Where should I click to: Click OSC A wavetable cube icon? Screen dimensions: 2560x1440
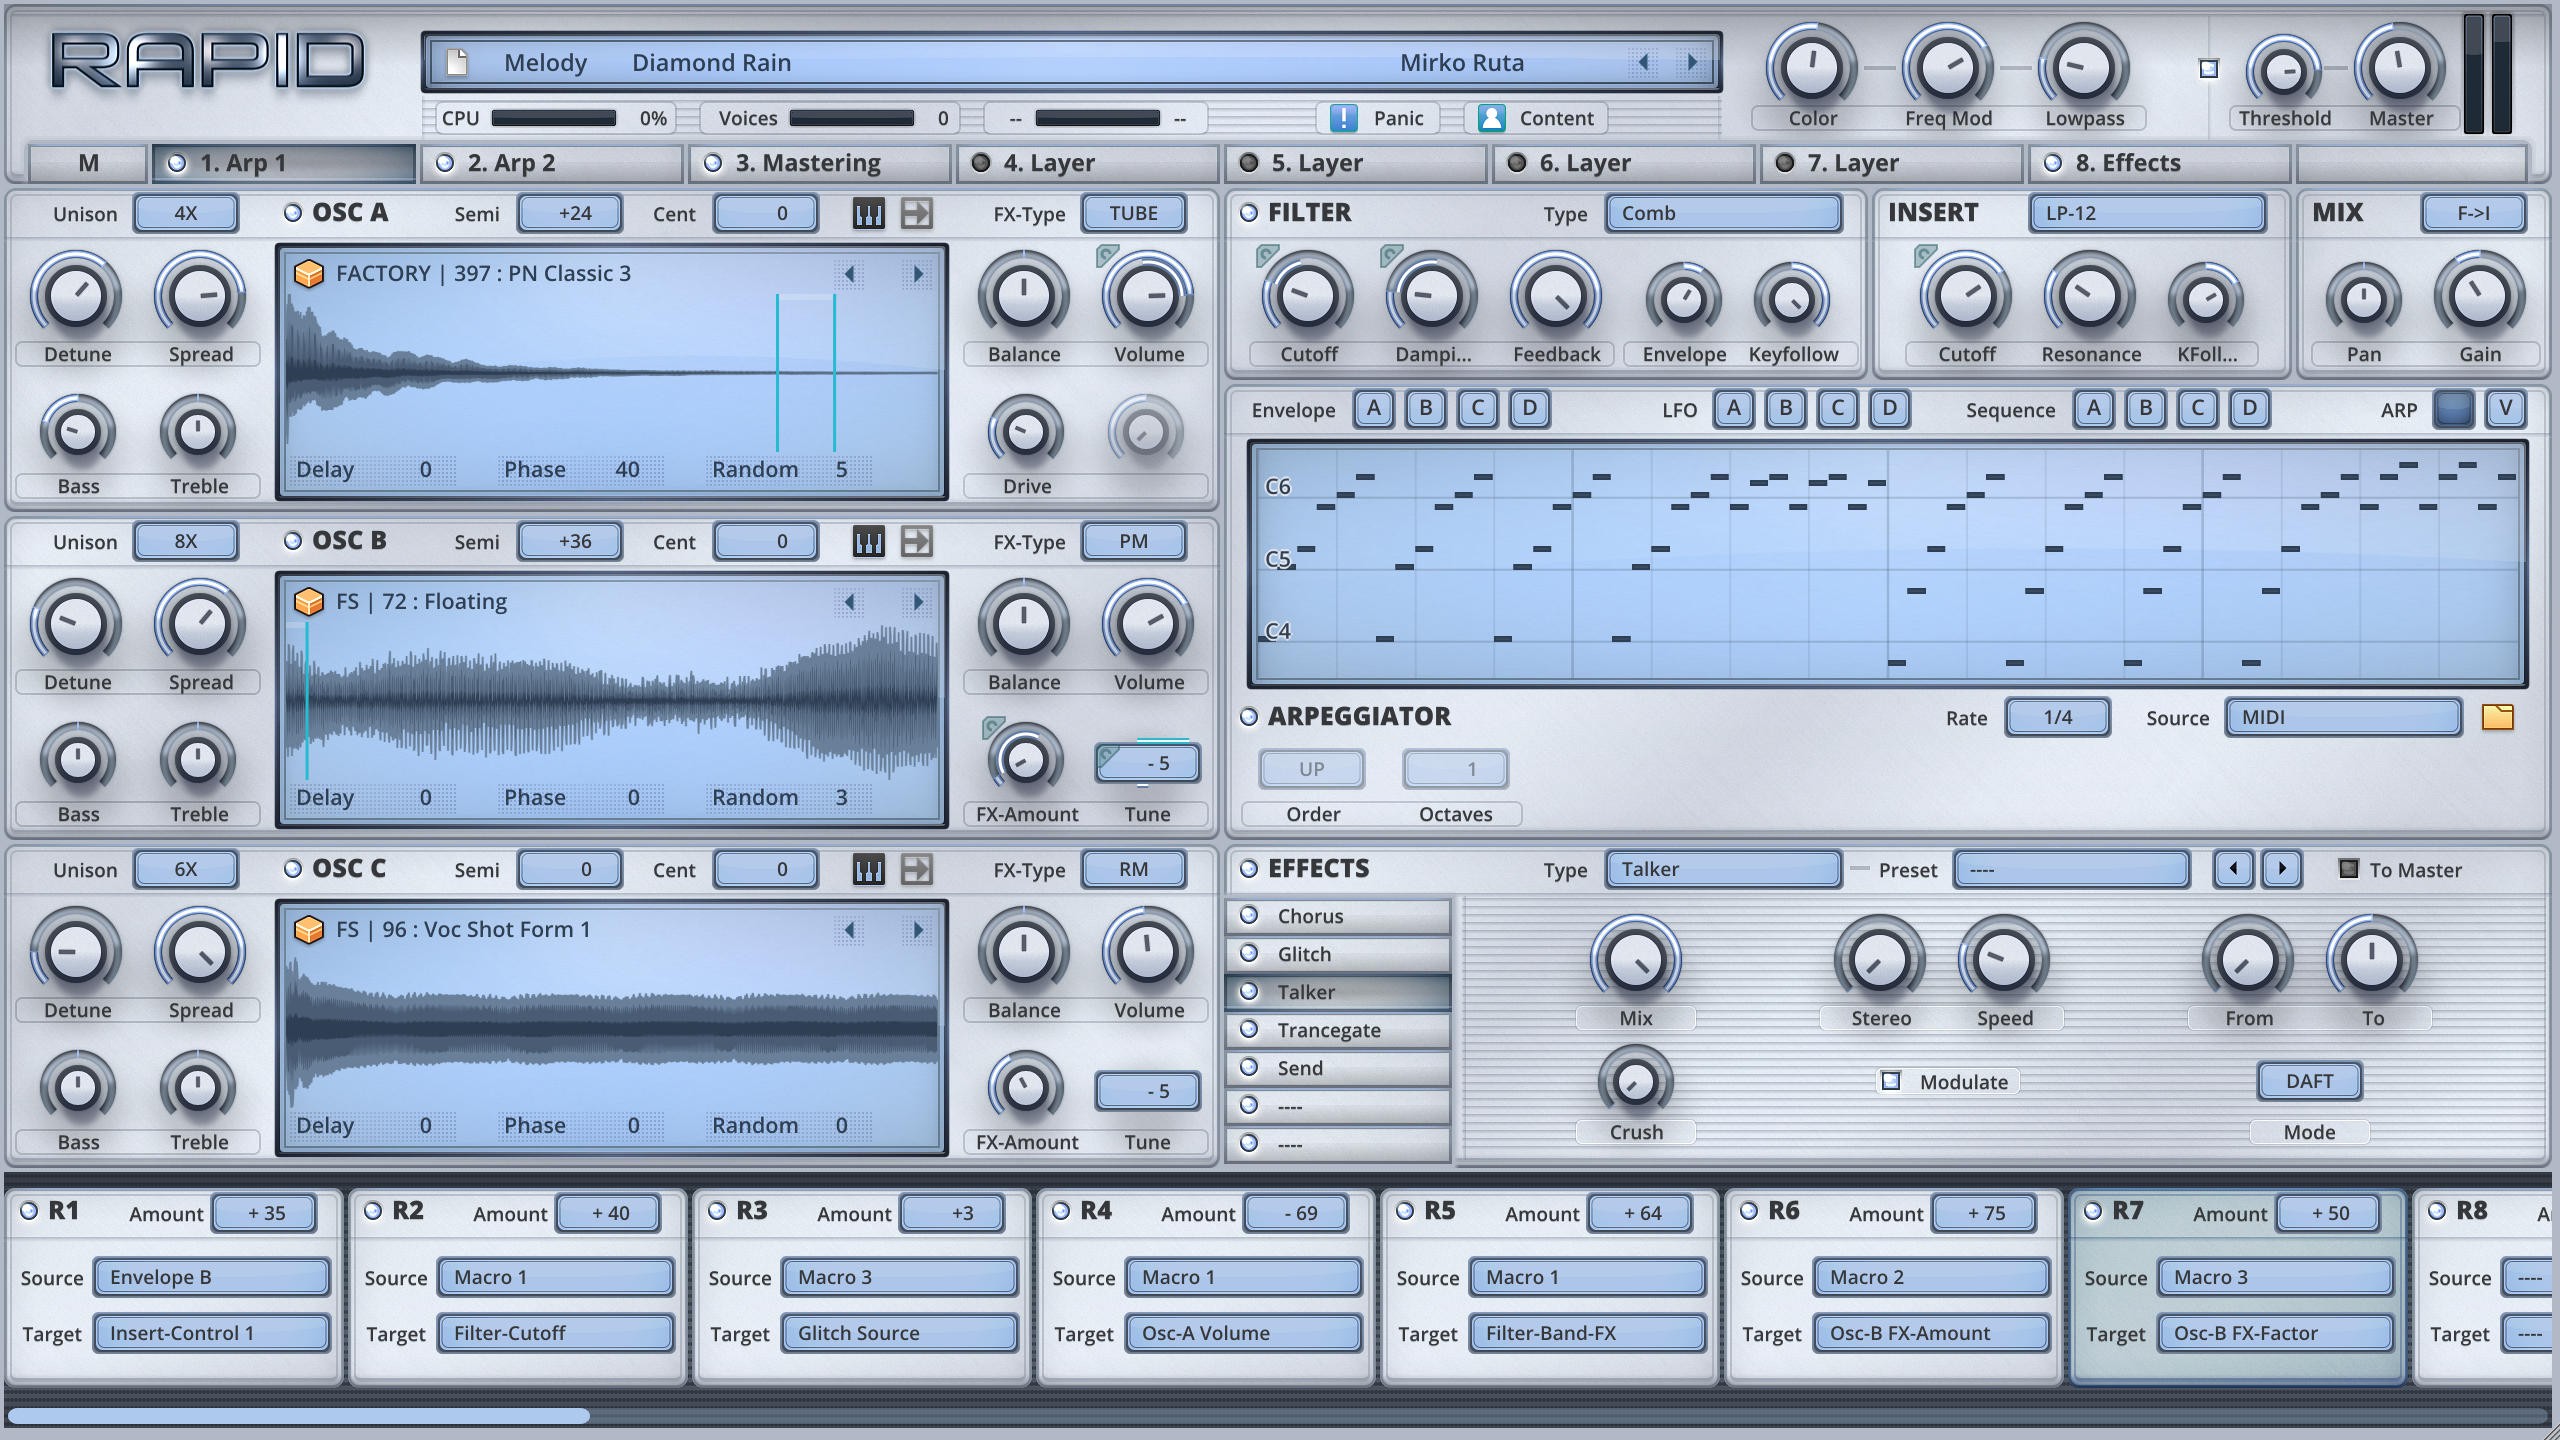click(309, 273)
